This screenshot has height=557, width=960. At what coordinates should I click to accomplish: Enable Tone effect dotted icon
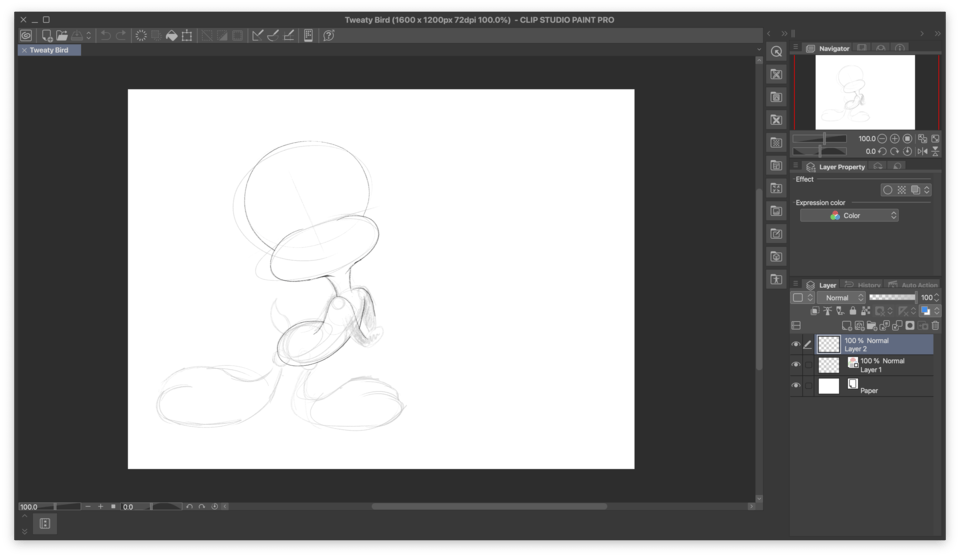[x=901, y=190]
